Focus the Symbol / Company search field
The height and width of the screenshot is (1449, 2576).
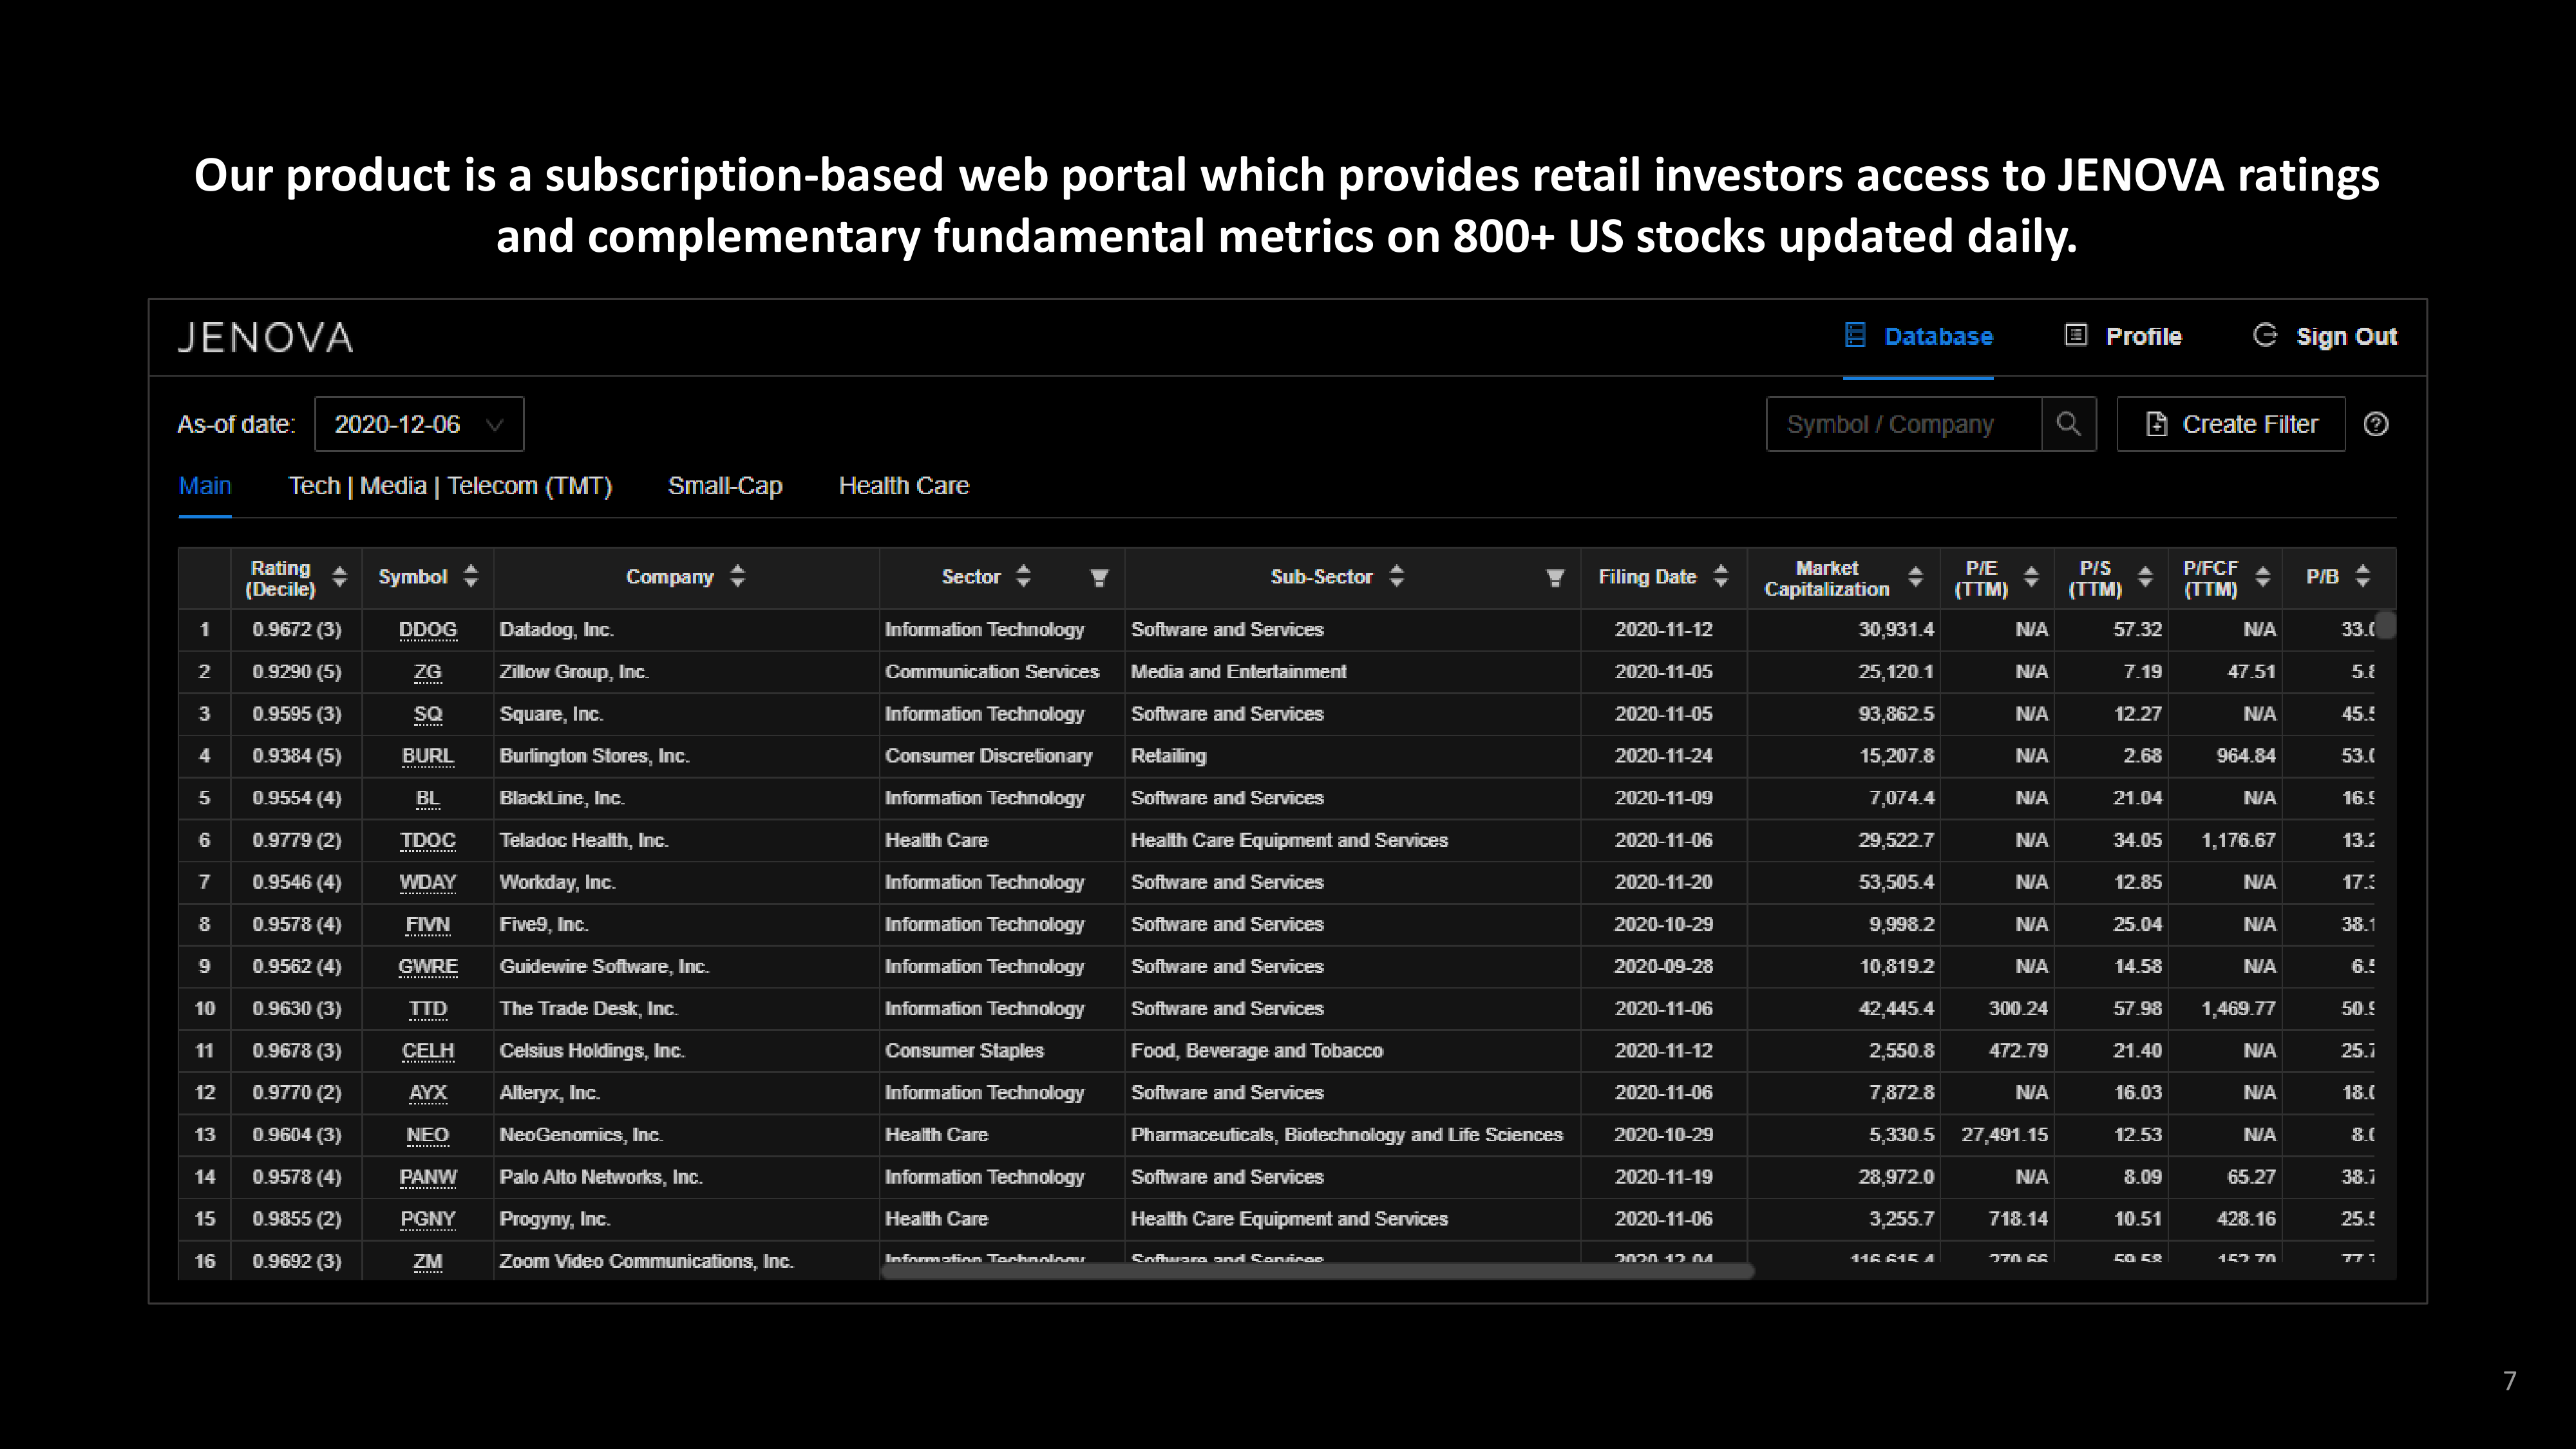point(1904,424)
